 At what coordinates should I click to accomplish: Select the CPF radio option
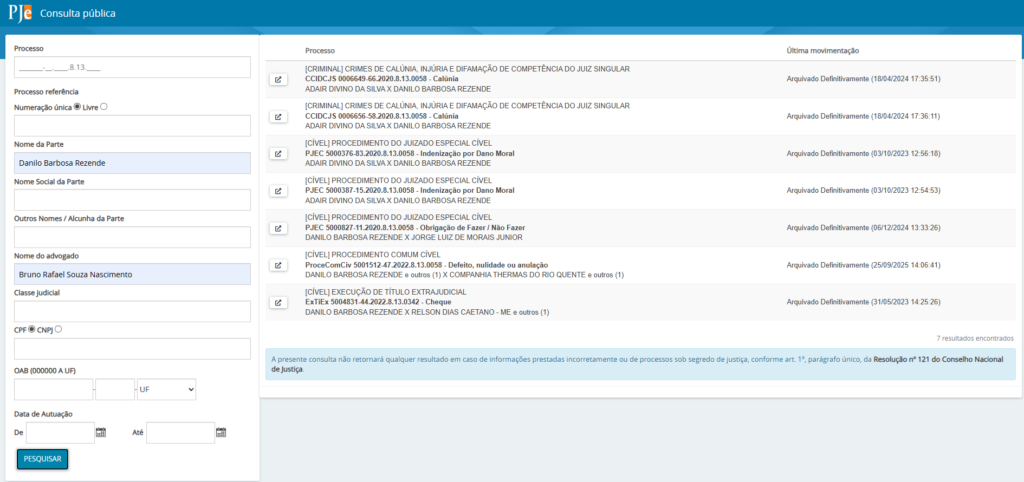tap(31, 329)
